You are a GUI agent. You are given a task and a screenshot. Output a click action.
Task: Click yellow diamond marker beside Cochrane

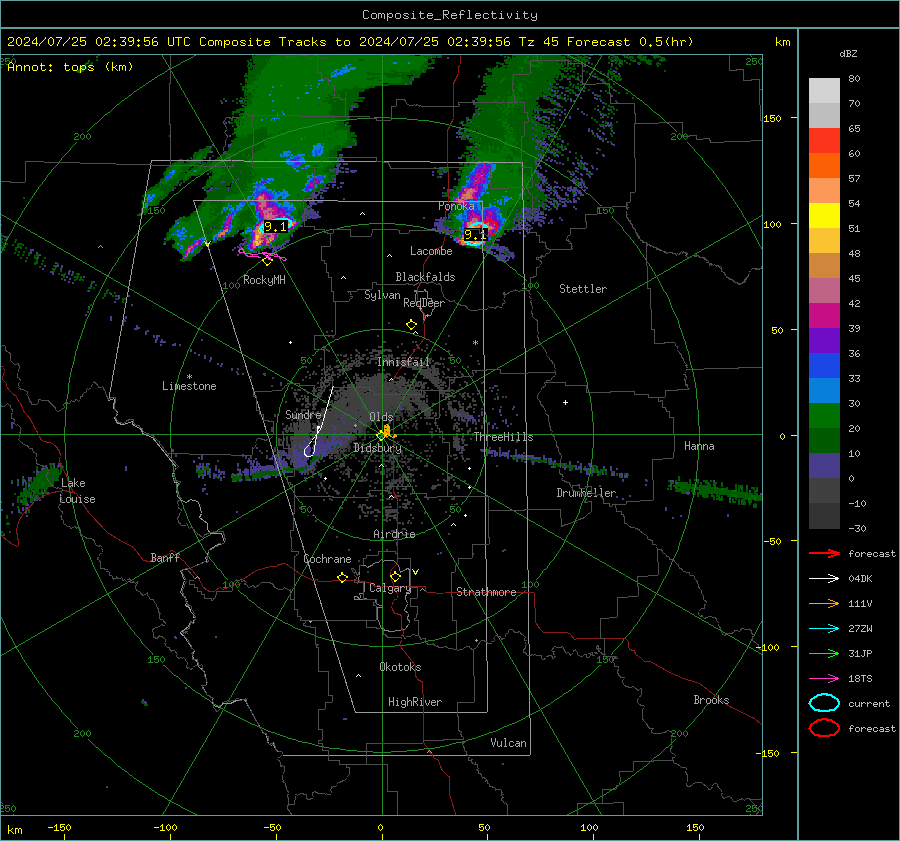(x=343, y=577)
